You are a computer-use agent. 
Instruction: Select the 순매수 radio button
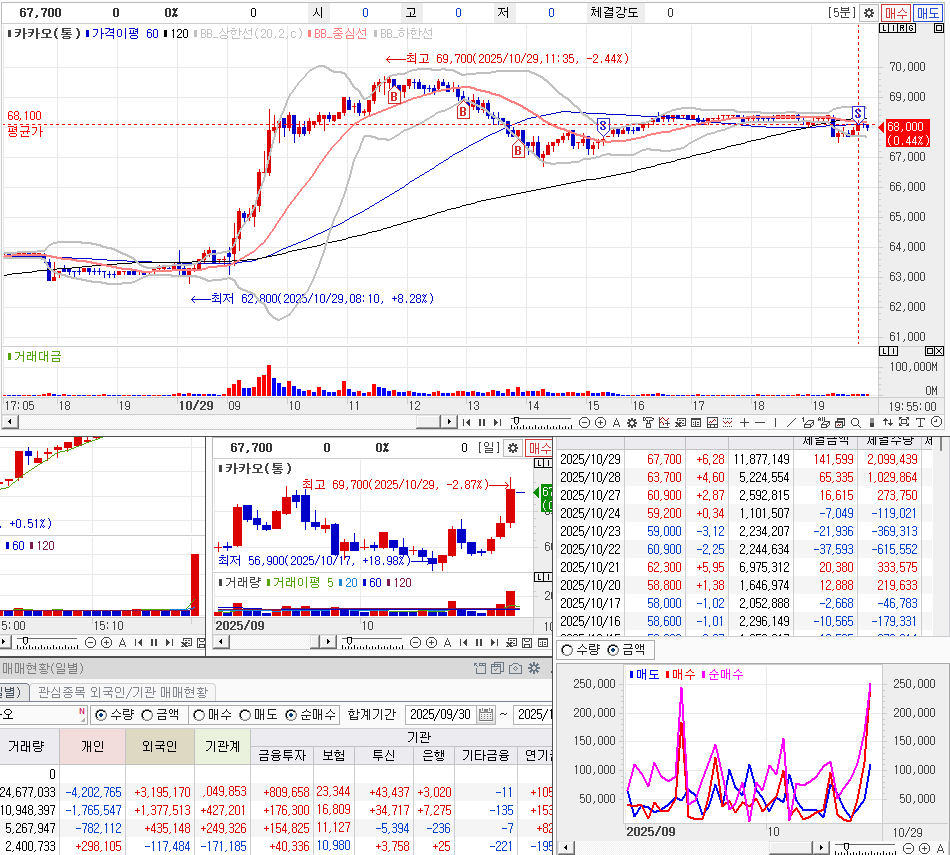[x=291, y=715]
